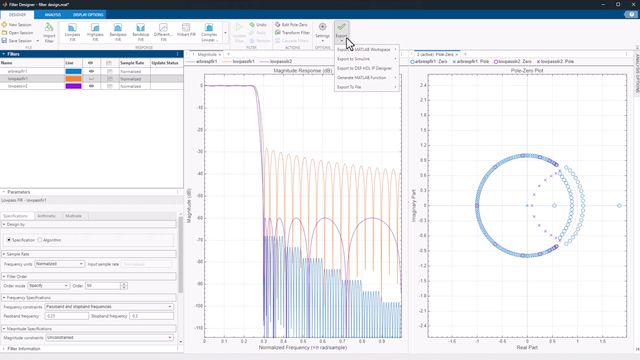
Task: Select the Differentiator FIR response icon
Action: 163,28
